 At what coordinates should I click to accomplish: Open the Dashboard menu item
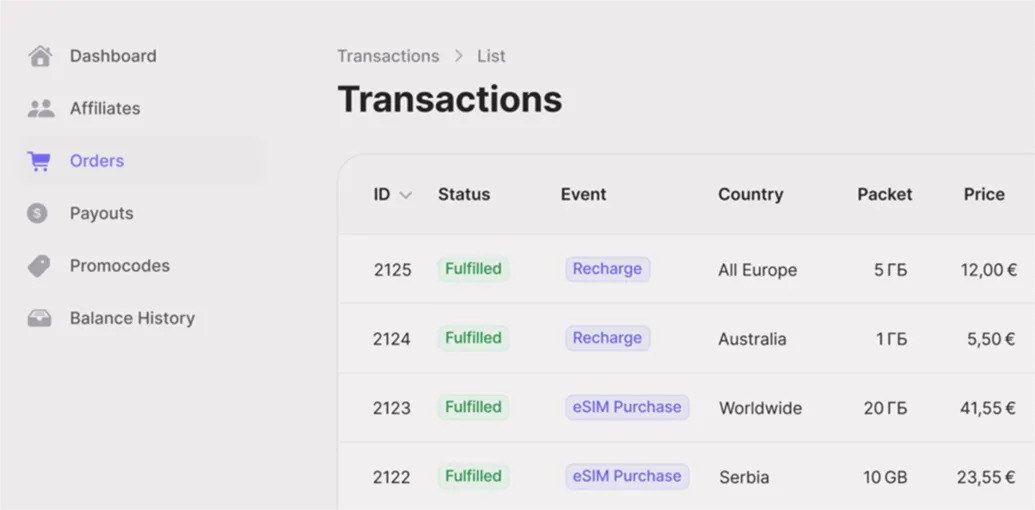(x=113, y=56)
